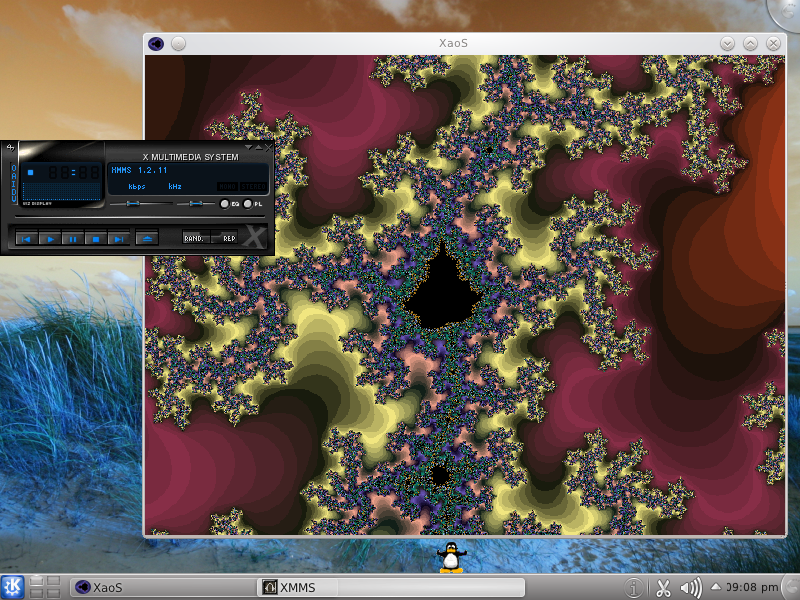This screenshot has width=800, height=600.
Task: Open the XMMS main menu squiggle icon
Action: (10, 148)
